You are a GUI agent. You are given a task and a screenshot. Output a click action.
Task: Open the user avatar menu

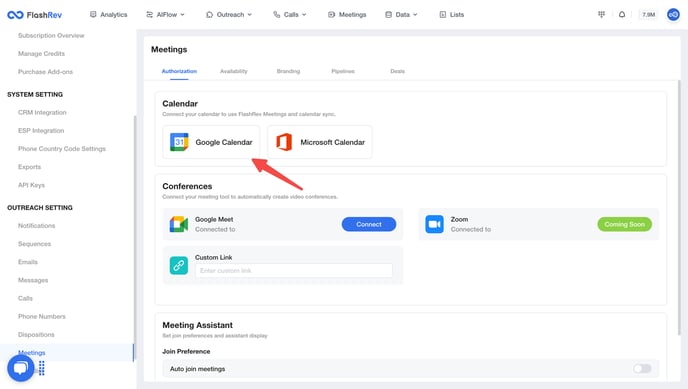point(673,14)
